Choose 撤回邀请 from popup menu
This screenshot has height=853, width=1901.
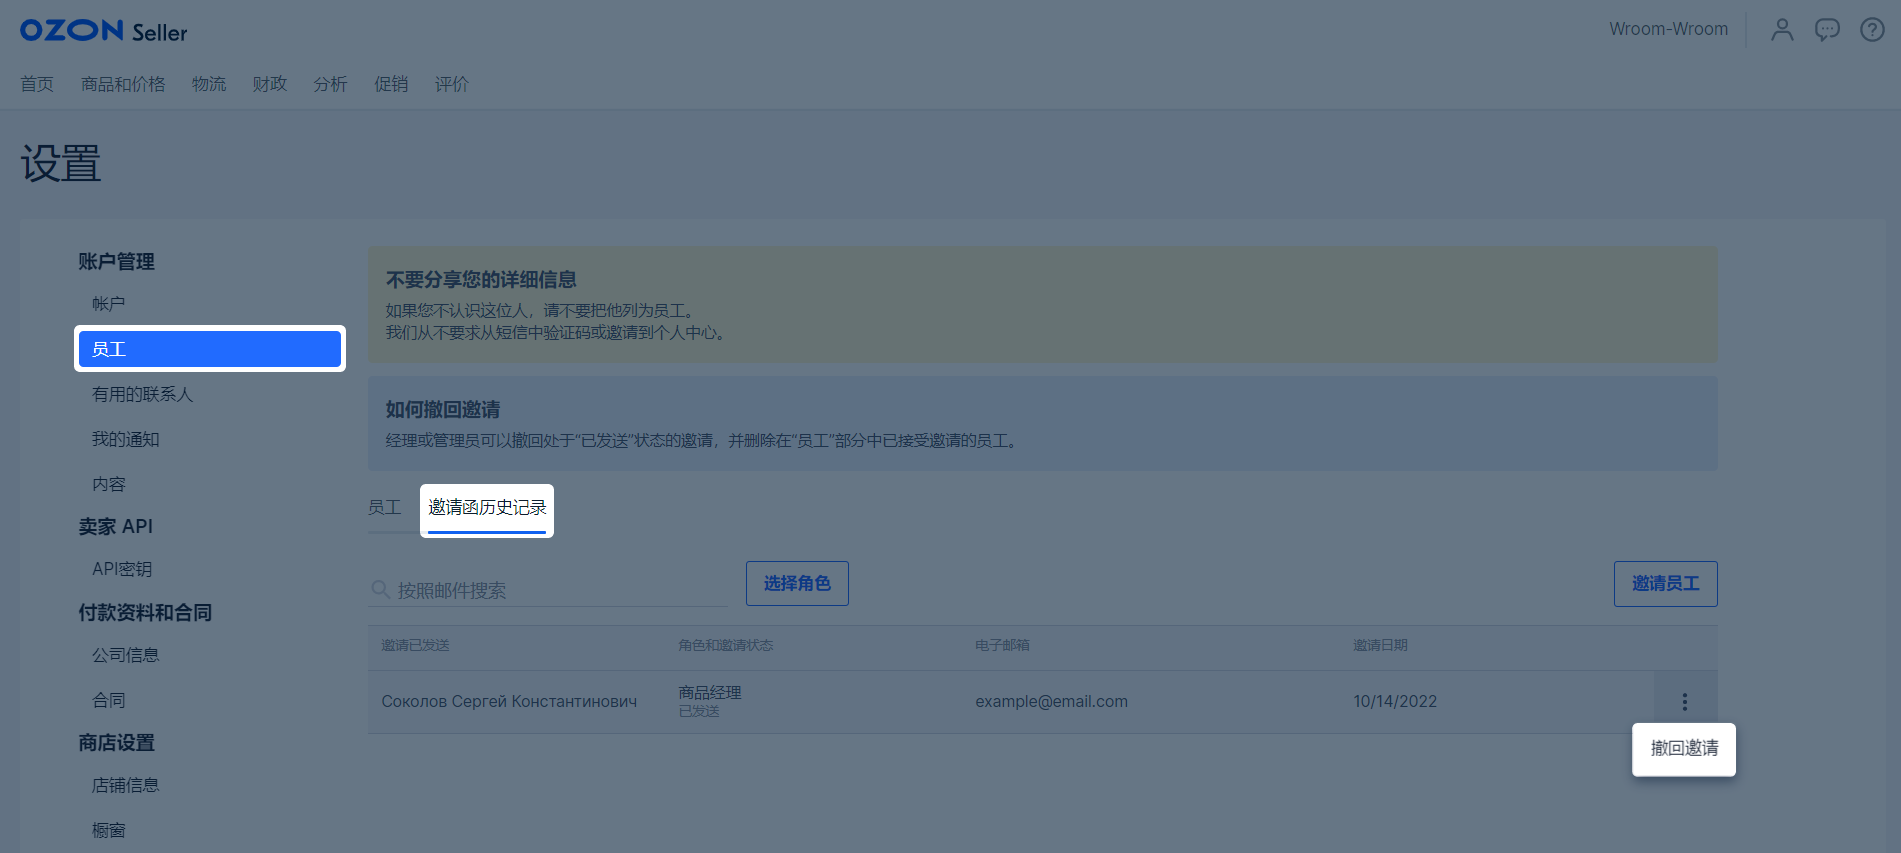(x=1684, y=749)
